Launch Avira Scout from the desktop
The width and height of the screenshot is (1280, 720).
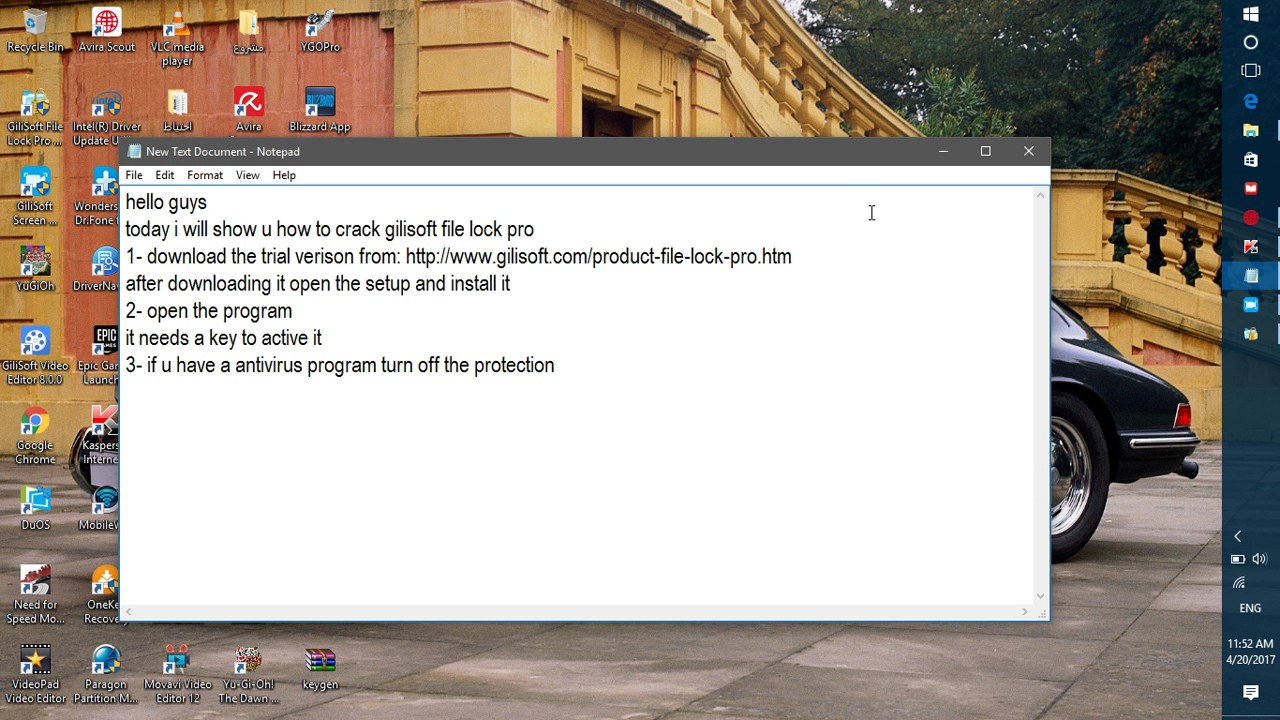pos(107,30)
